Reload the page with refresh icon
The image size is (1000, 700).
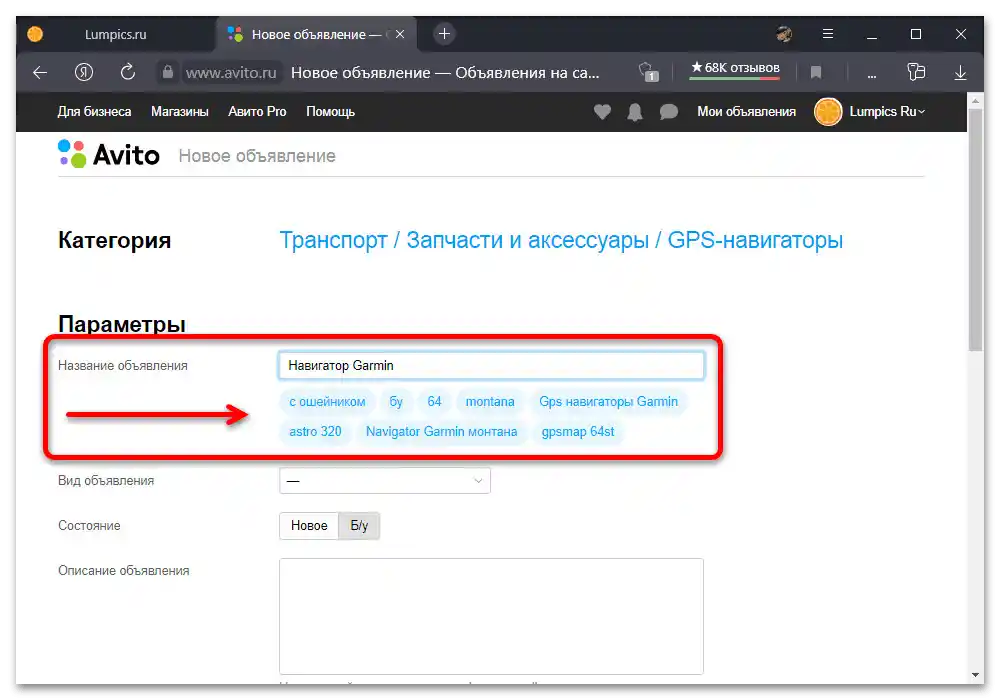[128, 72]
